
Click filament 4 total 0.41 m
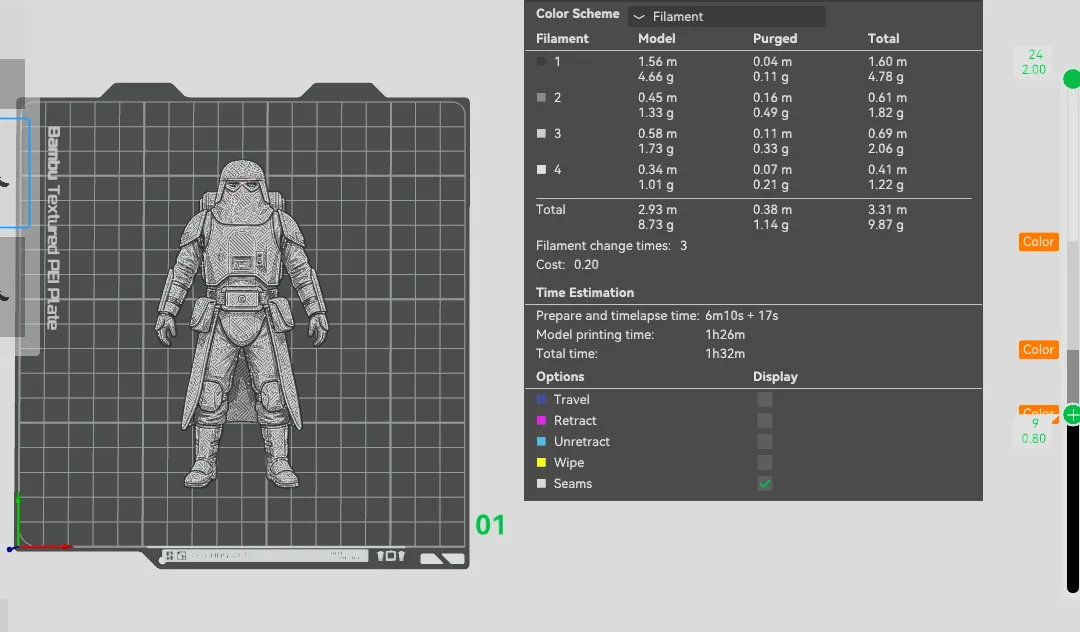(887, 169)
